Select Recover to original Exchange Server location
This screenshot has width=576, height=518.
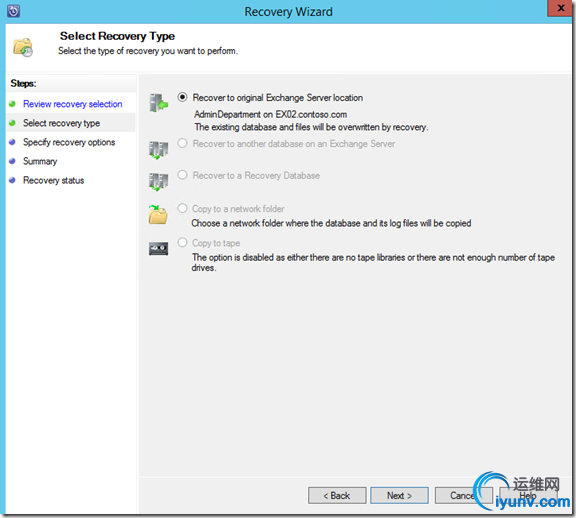[x=182, y=97]
